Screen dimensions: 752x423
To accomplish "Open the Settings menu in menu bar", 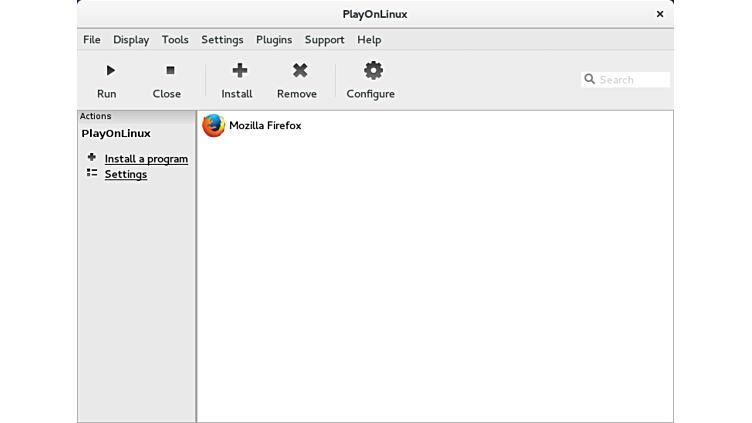I will [x=222, y=40].
